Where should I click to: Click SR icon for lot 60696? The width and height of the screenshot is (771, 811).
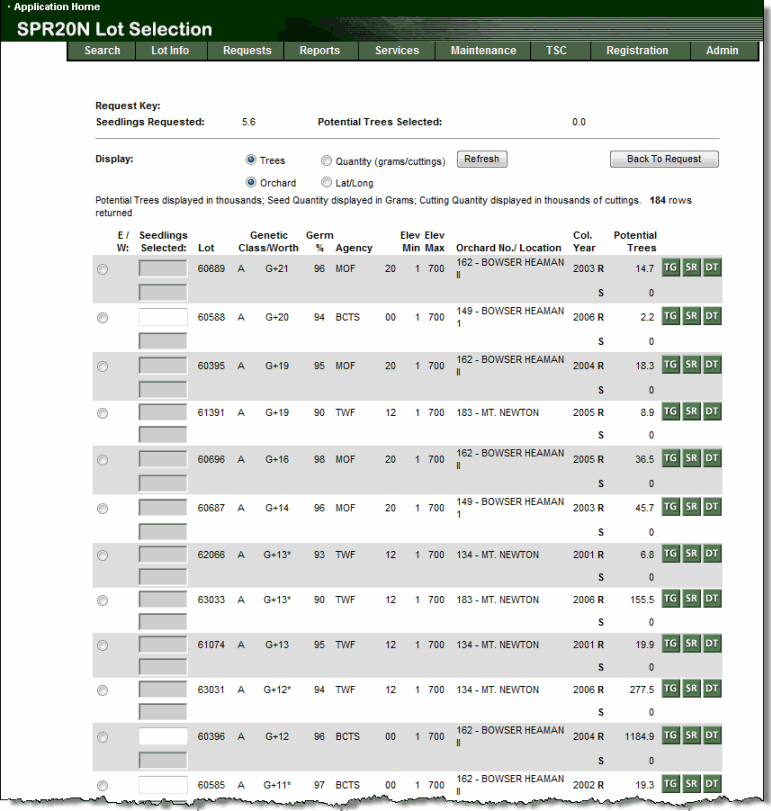pos(692,459)
